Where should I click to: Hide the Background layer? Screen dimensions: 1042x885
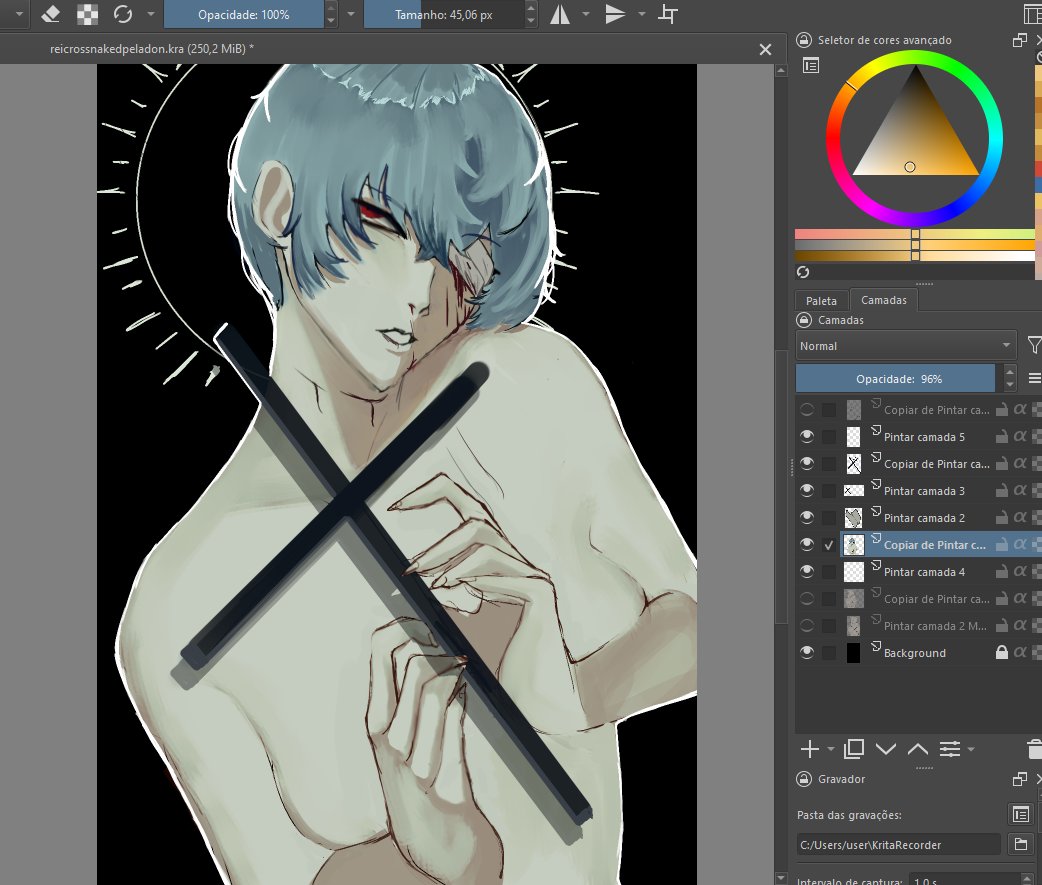coord(807,652)
